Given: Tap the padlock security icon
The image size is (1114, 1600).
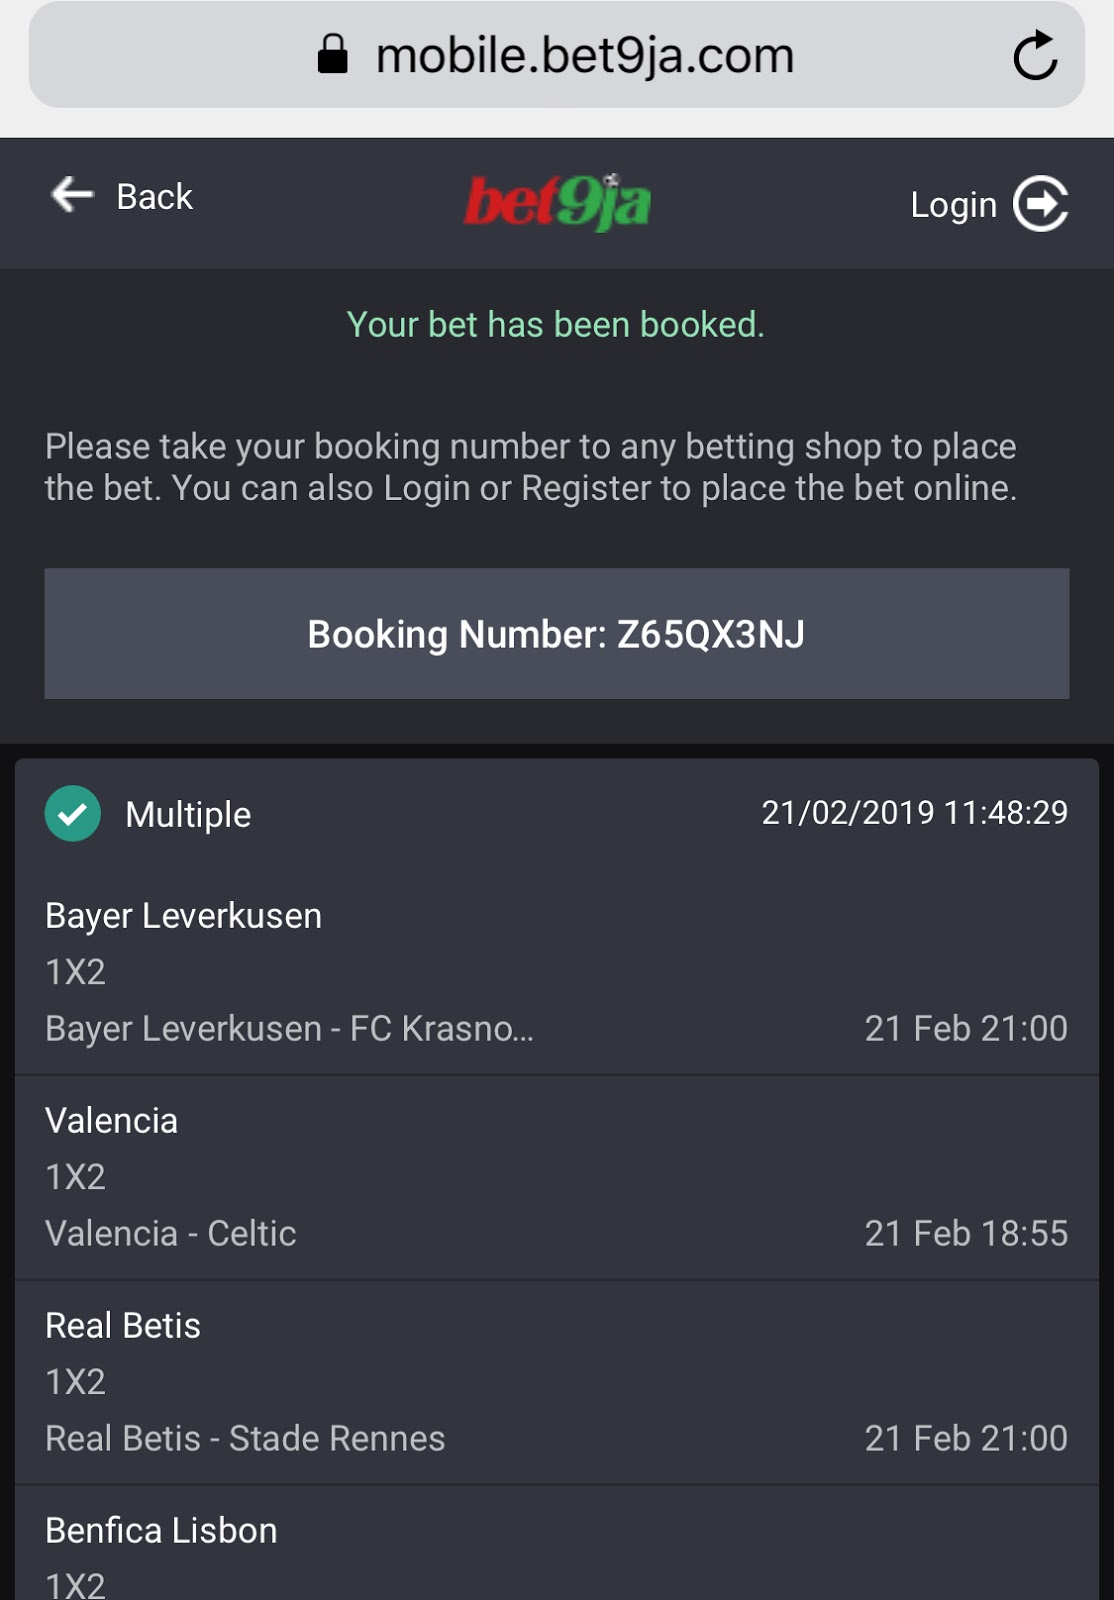Looking at the screenshot, I should click(x=332, y=55).
